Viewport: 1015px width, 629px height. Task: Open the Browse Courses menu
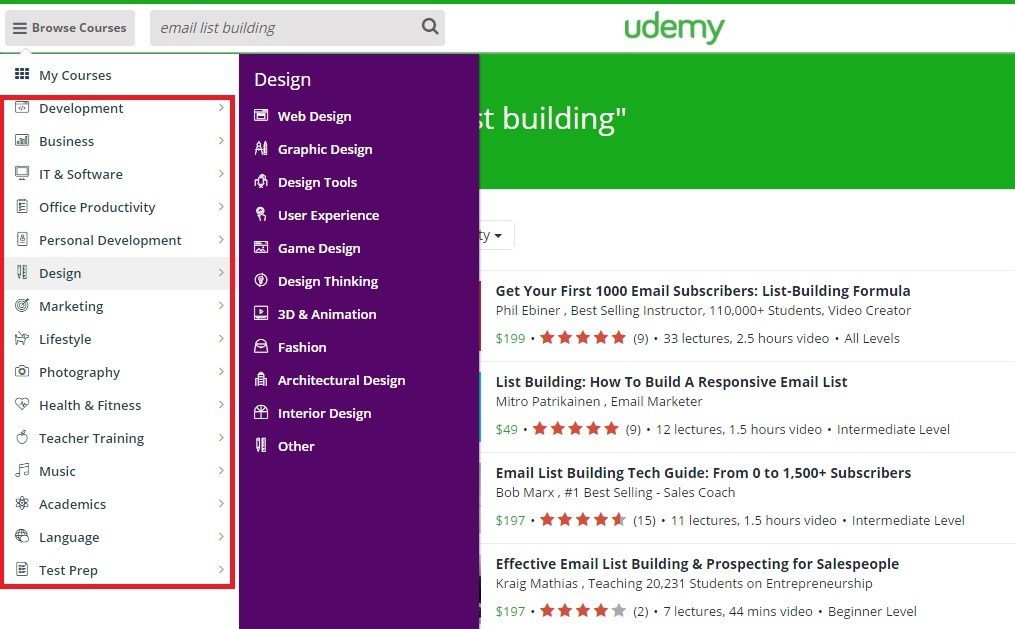(x=70, y=28)
